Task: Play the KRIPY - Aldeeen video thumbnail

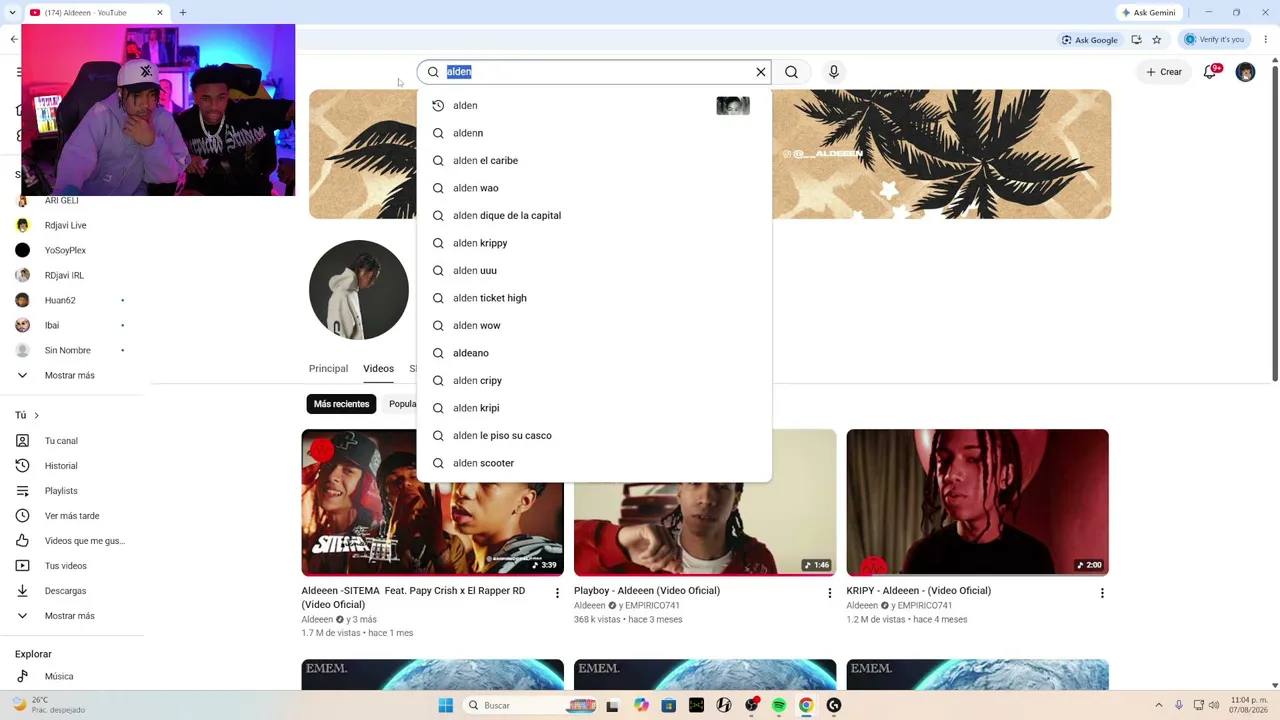Action: pyautogui.click(x=977, y=502)
